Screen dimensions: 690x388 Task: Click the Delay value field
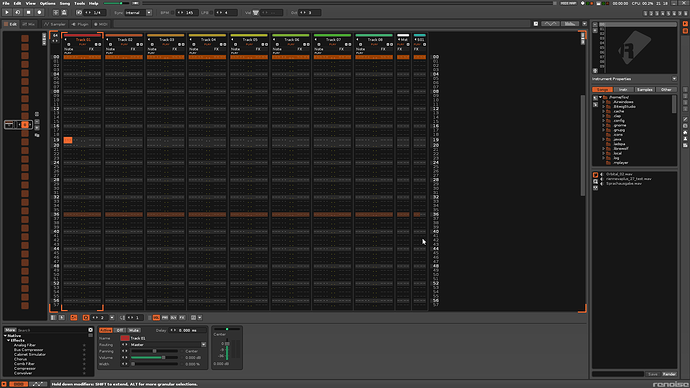188,330
